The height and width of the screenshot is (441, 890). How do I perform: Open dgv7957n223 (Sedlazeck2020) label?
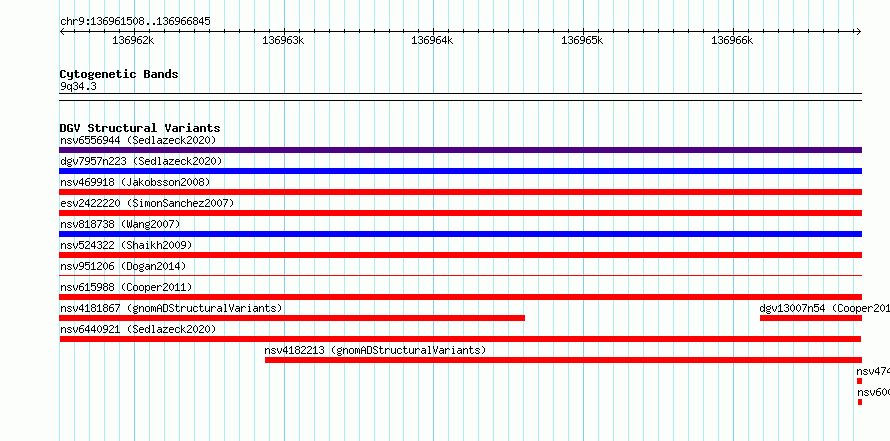[x=141, y=161]
